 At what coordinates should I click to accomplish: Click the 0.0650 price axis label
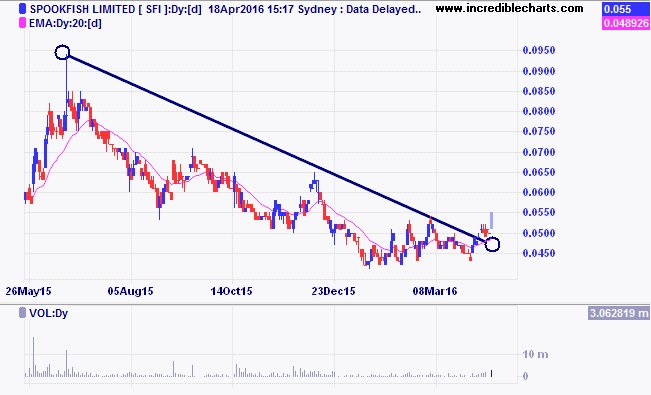click(x=538, y=172)
